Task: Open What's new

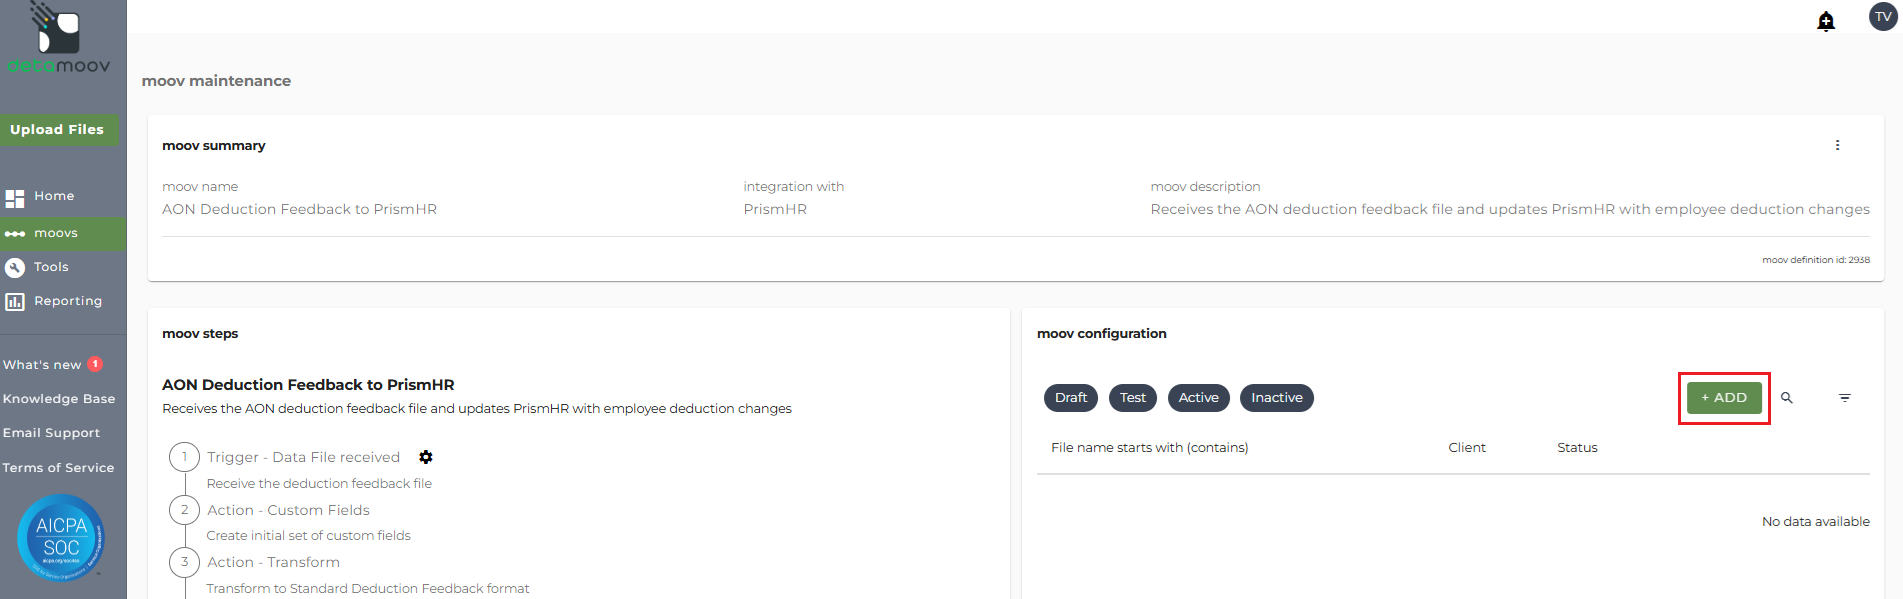Action: (42, 365)
